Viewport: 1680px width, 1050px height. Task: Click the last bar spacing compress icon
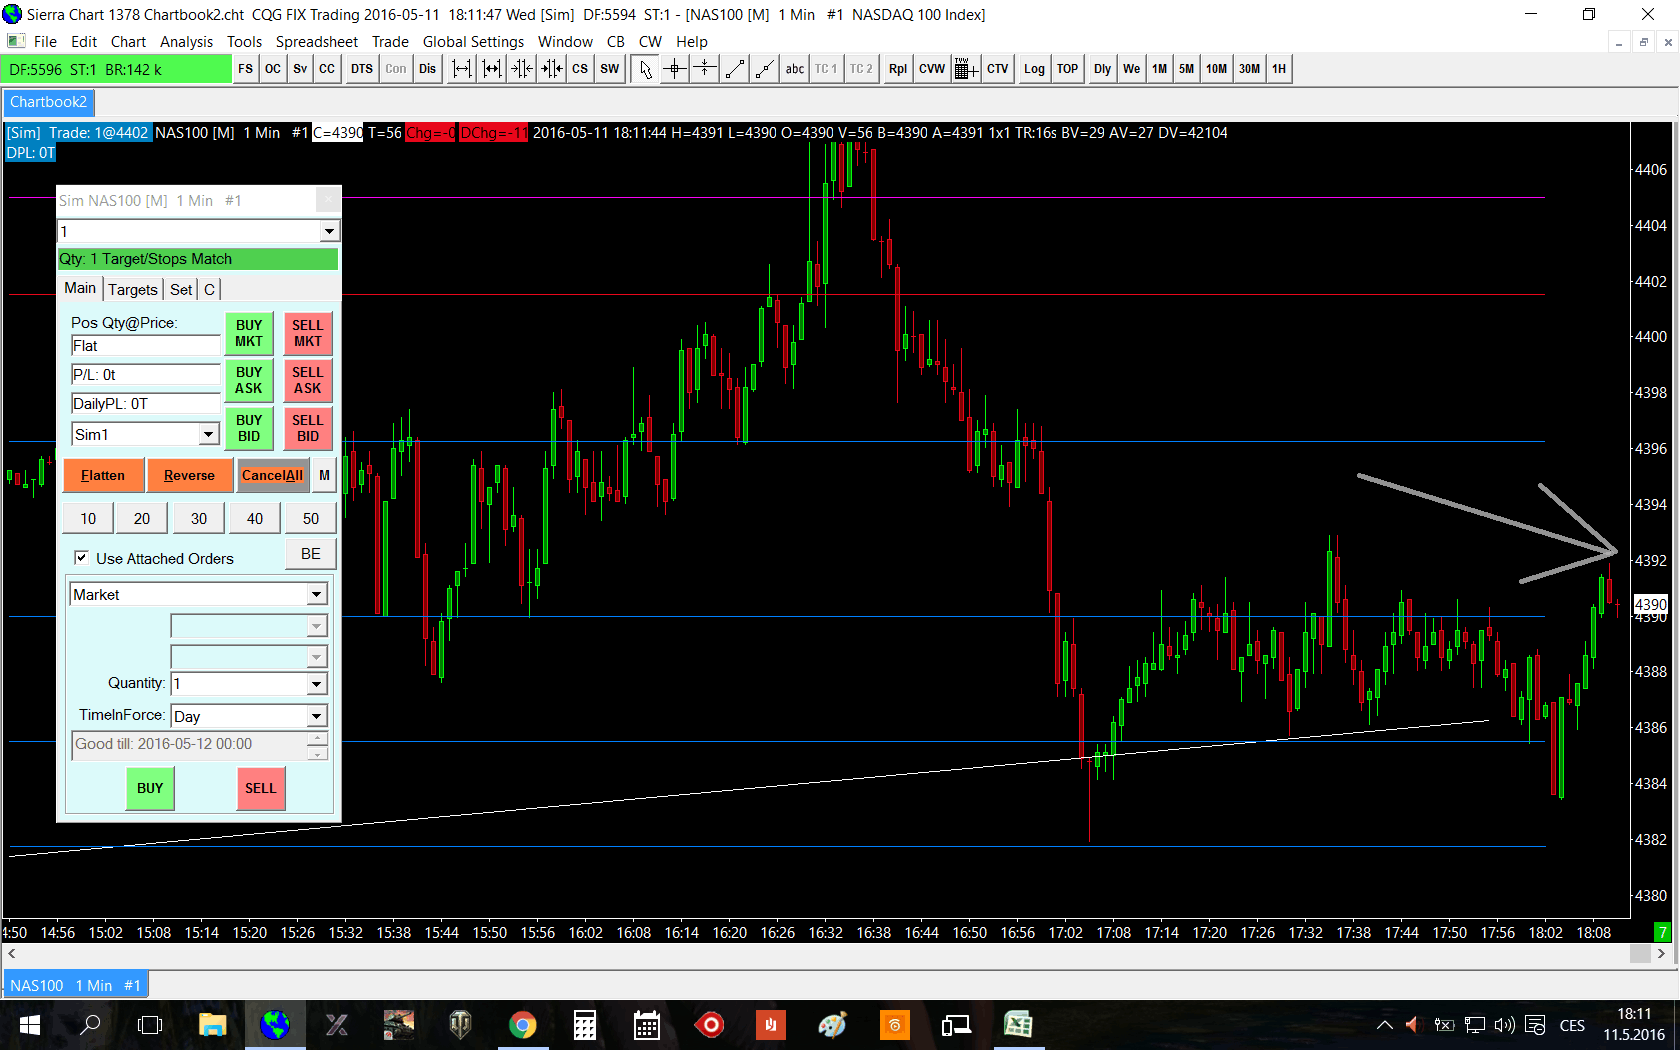552,69
